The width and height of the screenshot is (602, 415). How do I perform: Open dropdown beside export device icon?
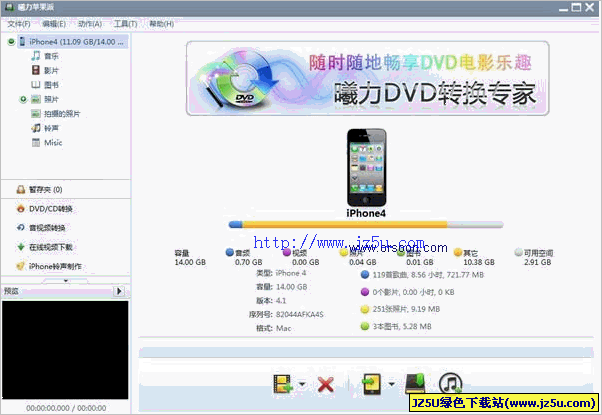pos(392,384)
